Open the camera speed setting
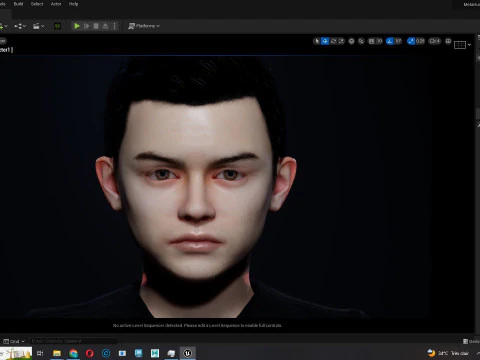The height and width of the screenshot is (360, 480). [x=435, y=41]
